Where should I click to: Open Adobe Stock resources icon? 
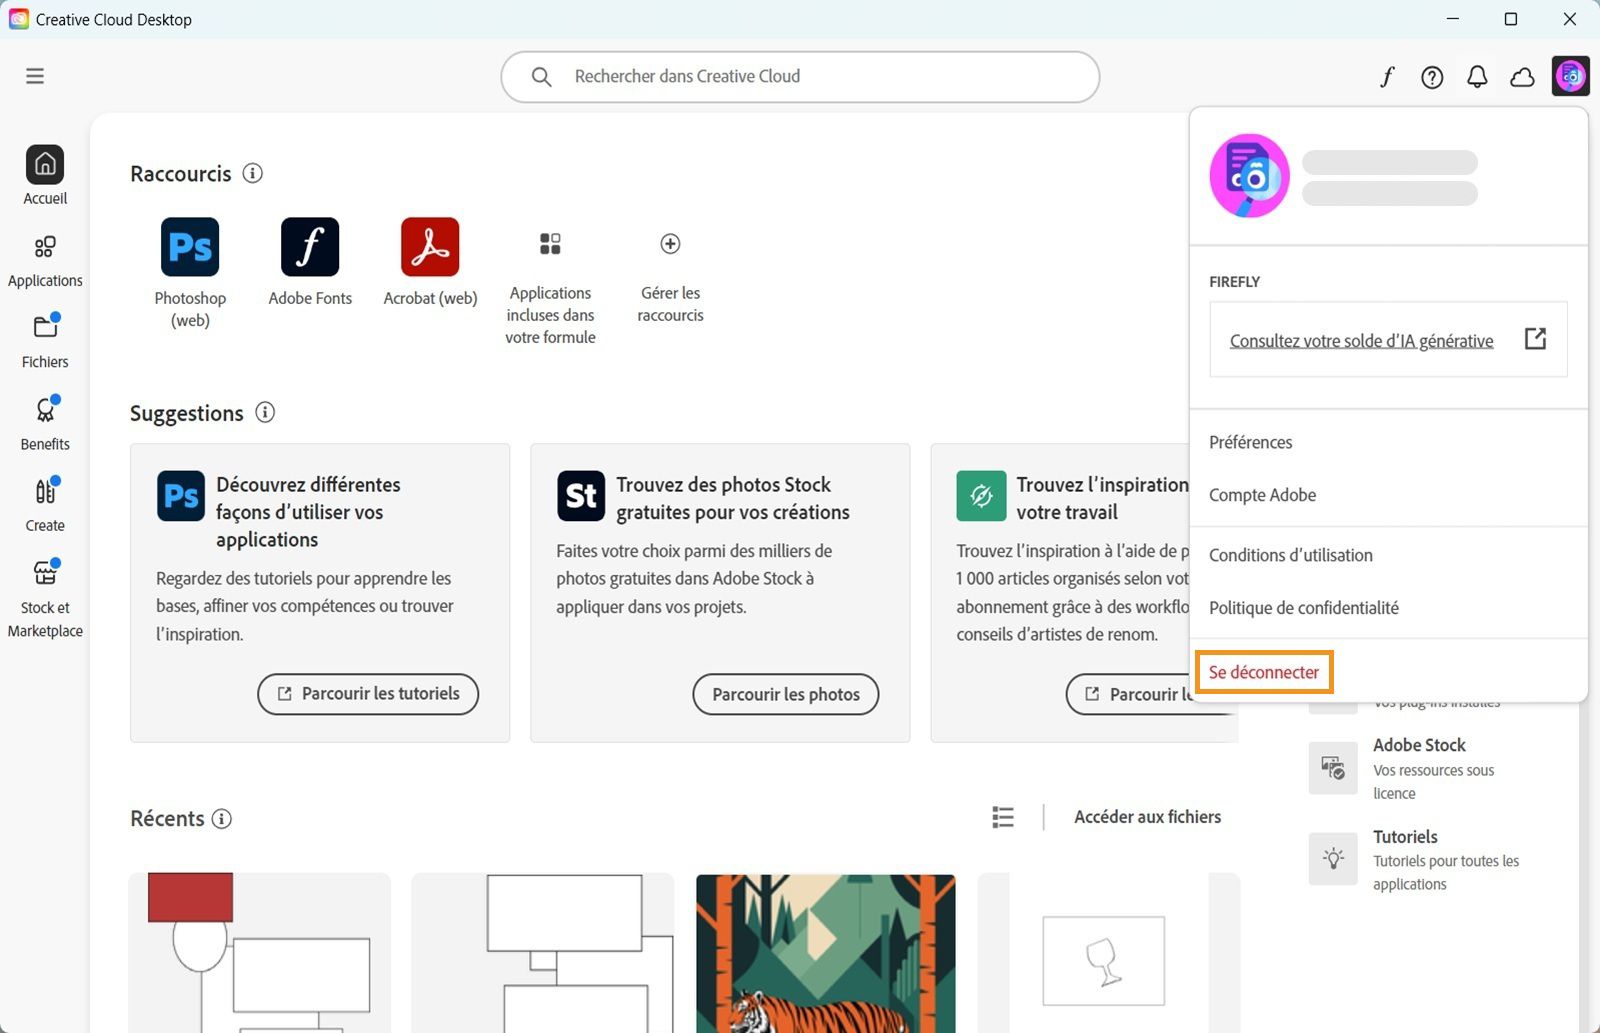click(x=1333, y=768)
